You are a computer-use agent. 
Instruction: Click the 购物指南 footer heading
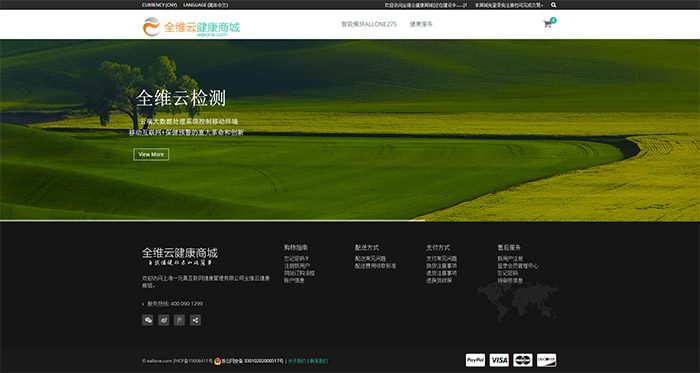point(296,247)
